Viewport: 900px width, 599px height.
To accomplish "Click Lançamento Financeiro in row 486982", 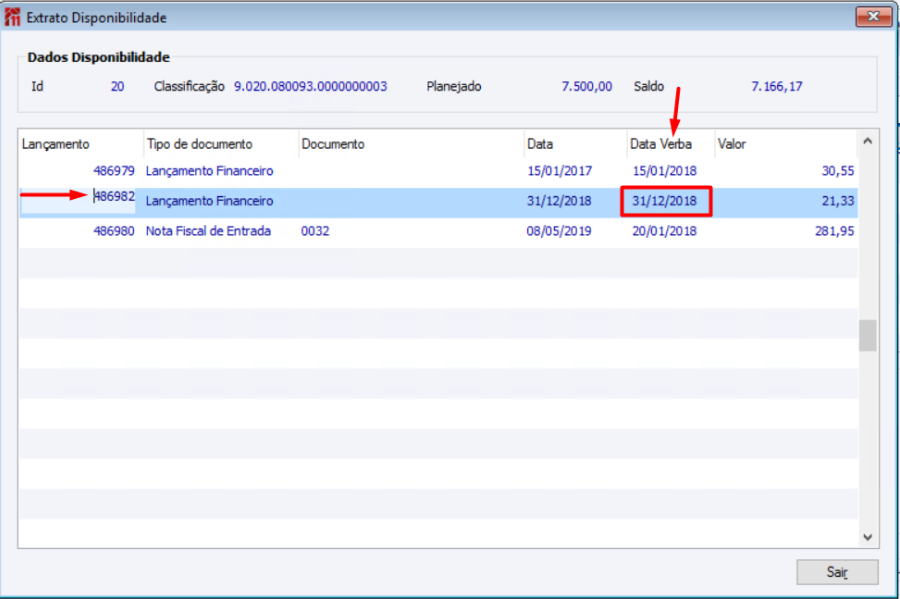I will point(210,201).
